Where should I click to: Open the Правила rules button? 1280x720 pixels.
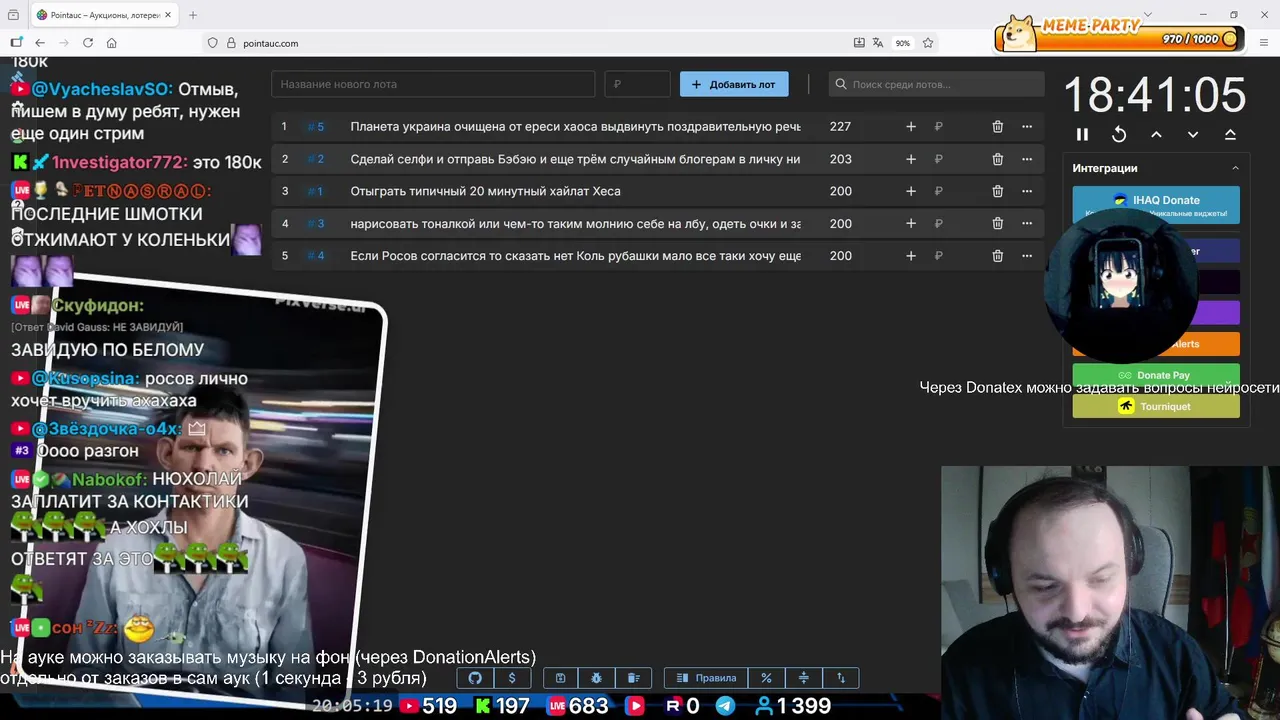[706, 678]
